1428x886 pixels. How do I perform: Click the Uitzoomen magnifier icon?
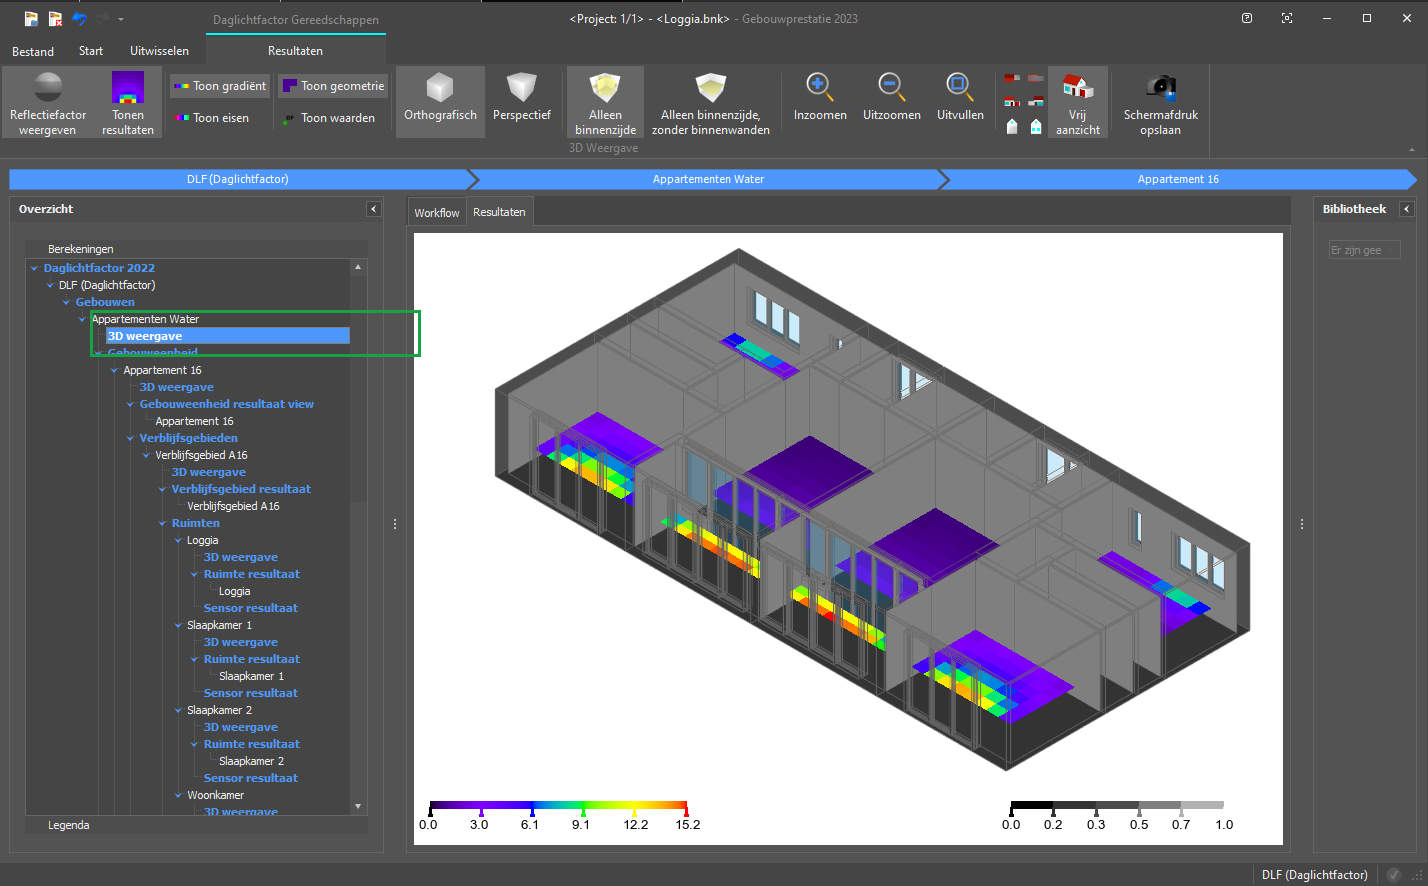pyautogui.click(x=891, y=88)
